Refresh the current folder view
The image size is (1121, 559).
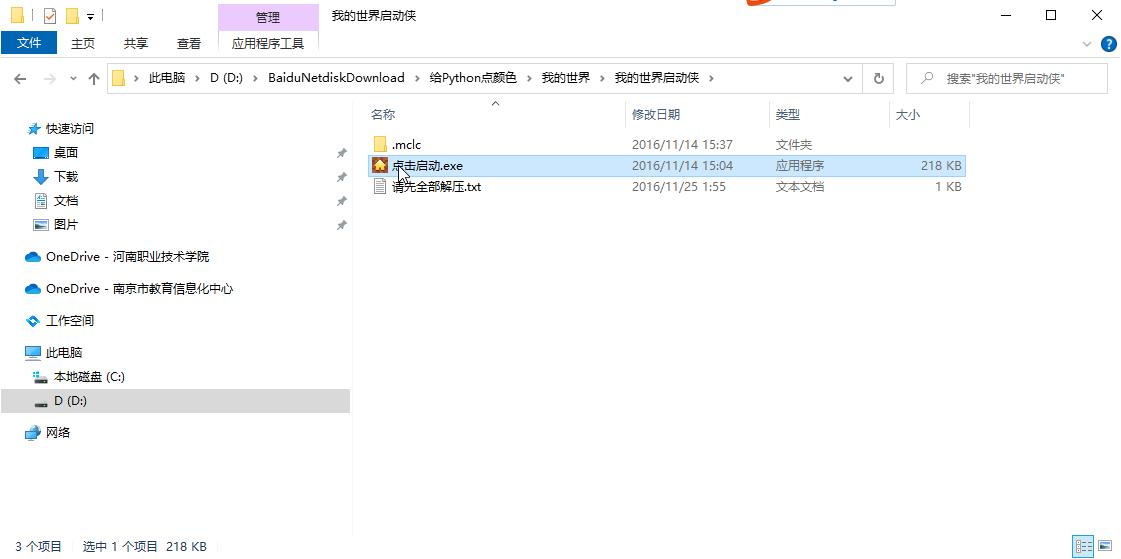pyautogui.click(x=879, y=79)
